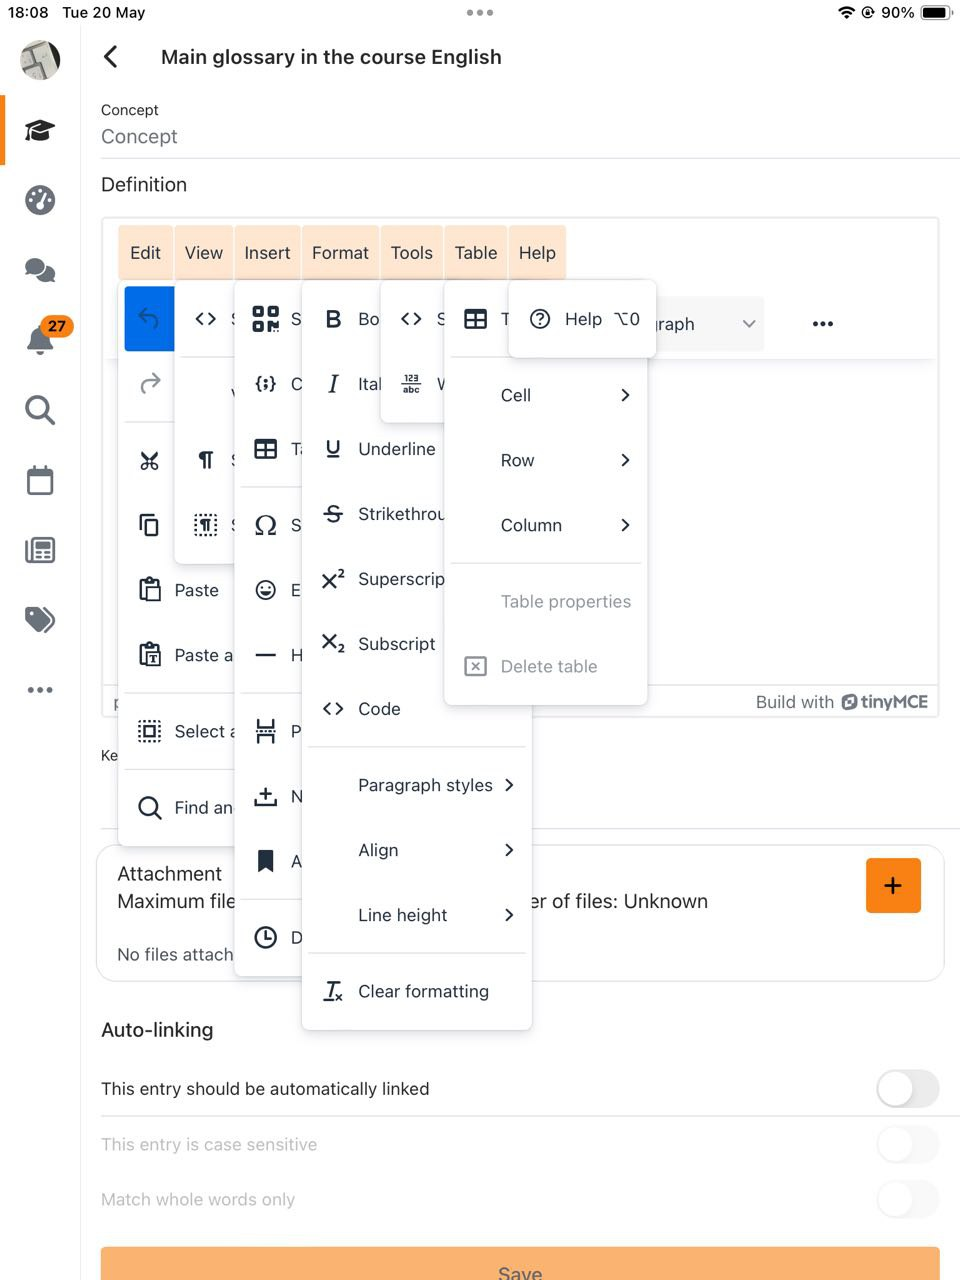
Task: Click the Bold B icon
Action: (x=334, y=319)
